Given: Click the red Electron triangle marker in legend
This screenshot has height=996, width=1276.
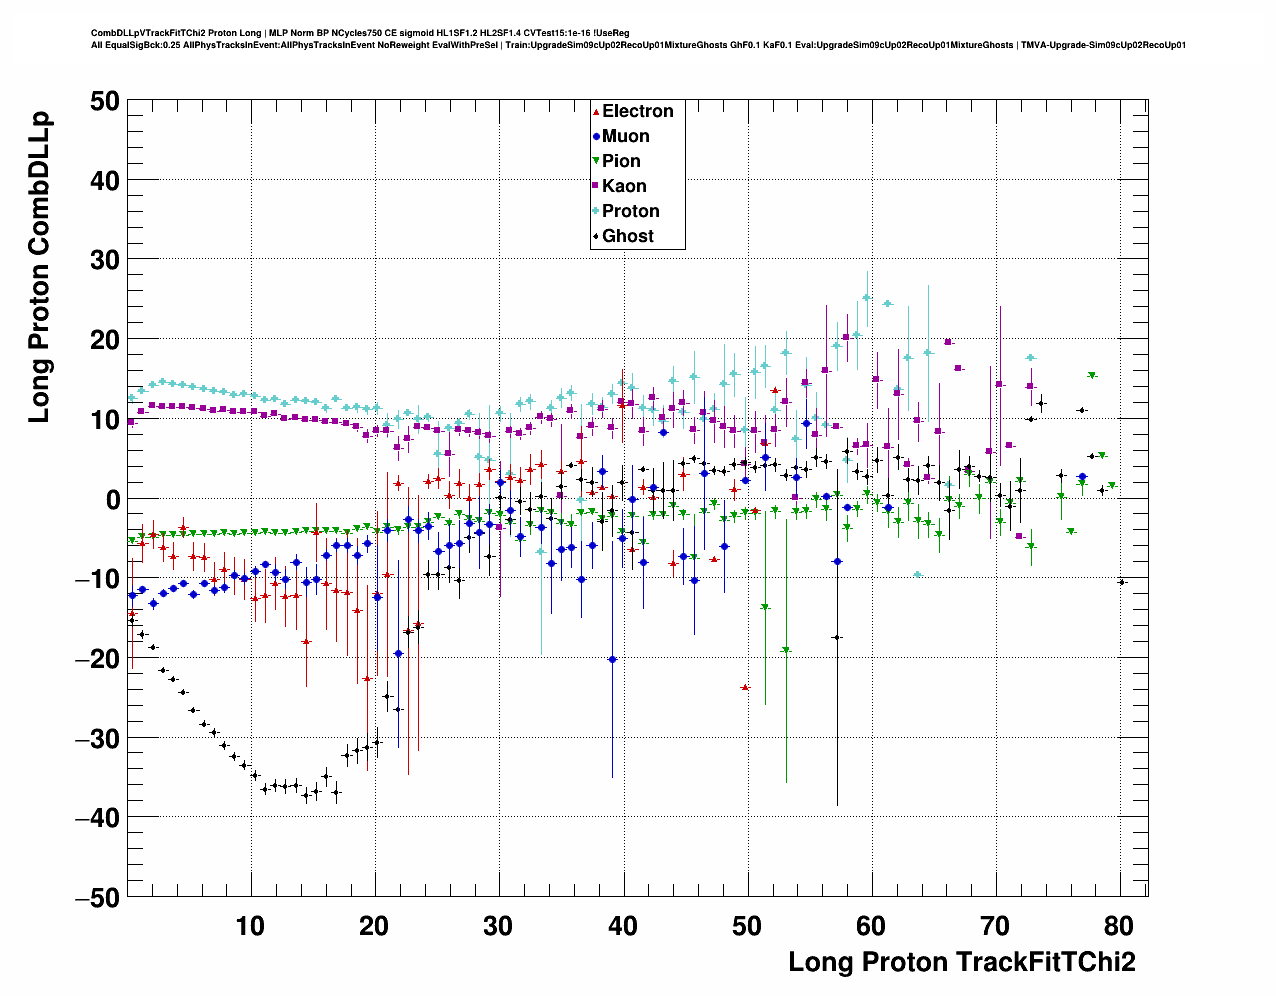Looking at the screenshot, I should click(x=597, y=112).
